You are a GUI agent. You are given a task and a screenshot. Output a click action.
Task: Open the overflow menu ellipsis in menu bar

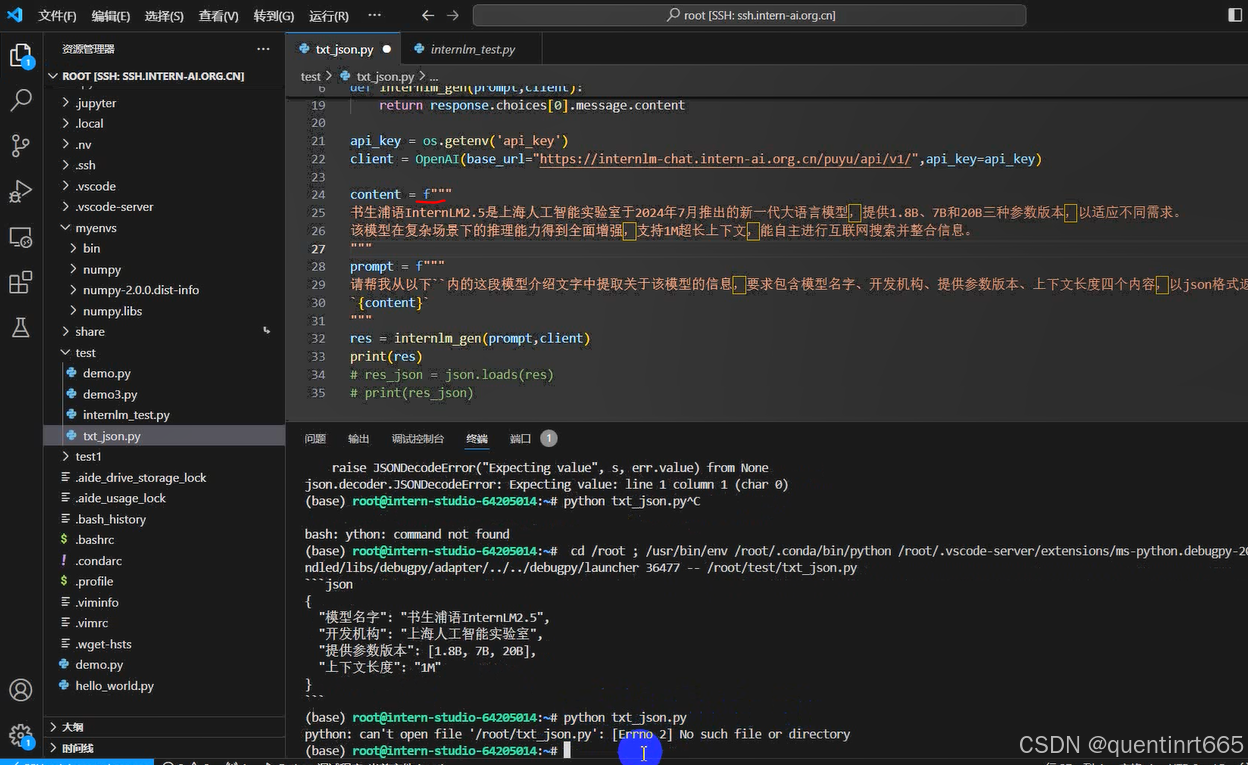coord(374,15)
